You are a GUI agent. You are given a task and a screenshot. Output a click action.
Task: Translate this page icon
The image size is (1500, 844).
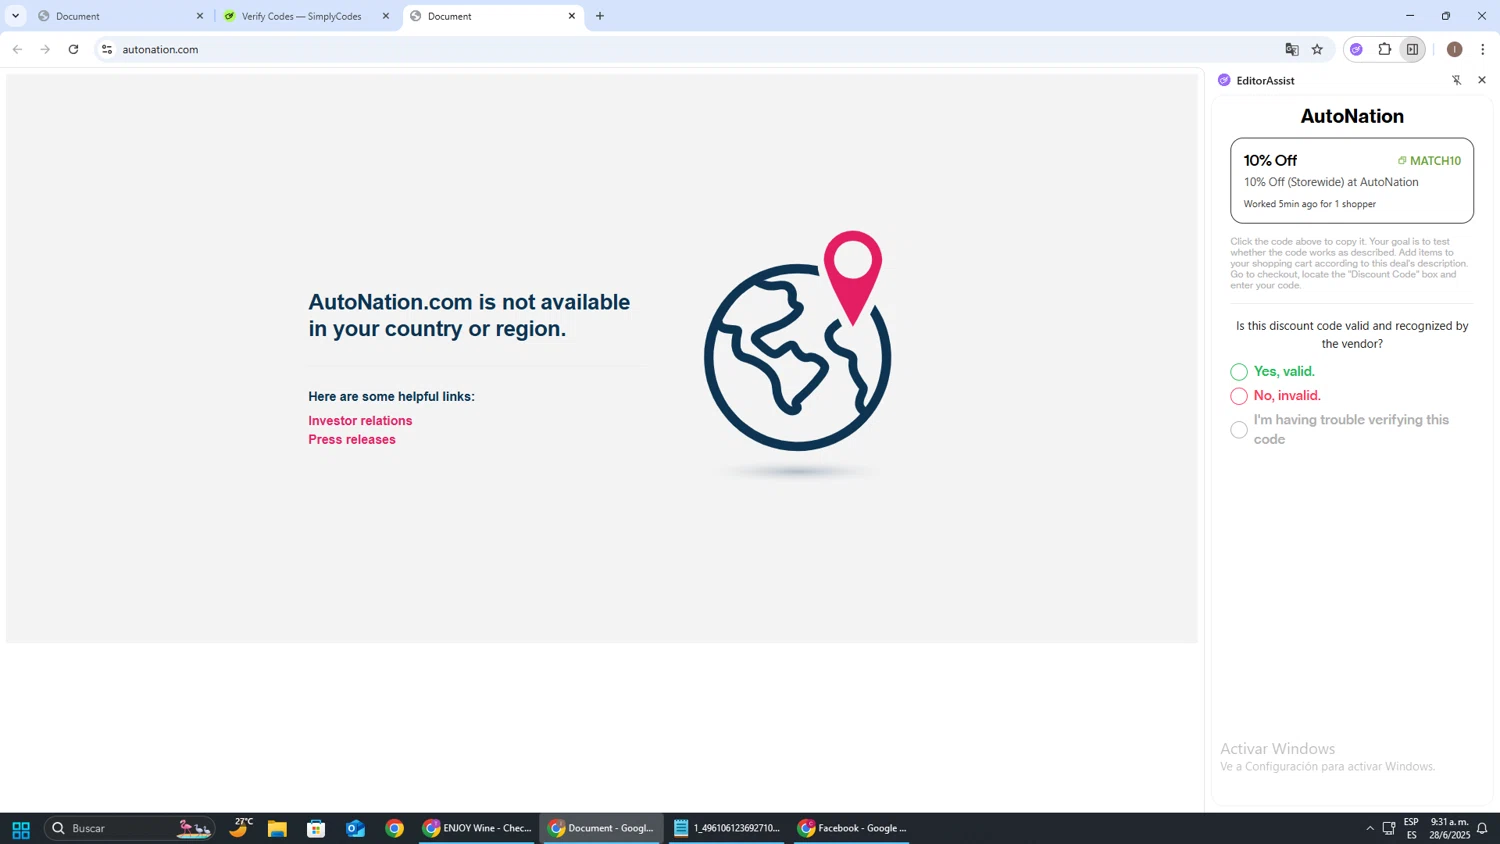(x=1292, y=49)
